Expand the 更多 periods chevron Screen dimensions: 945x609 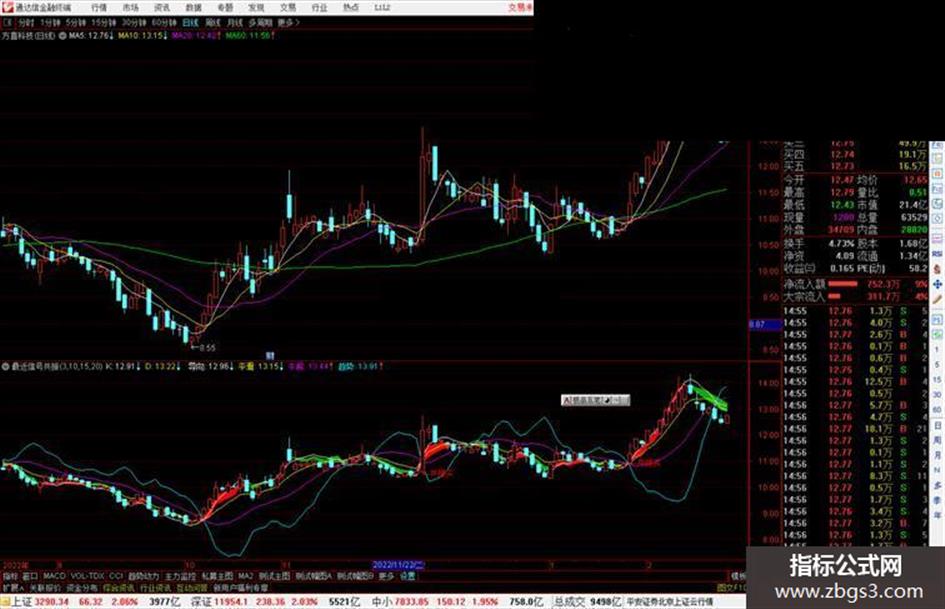(288, 23)
